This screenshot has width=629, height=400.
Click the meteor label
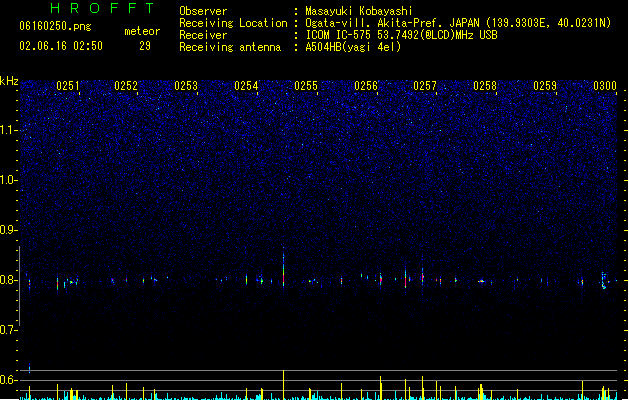(142, 31)
